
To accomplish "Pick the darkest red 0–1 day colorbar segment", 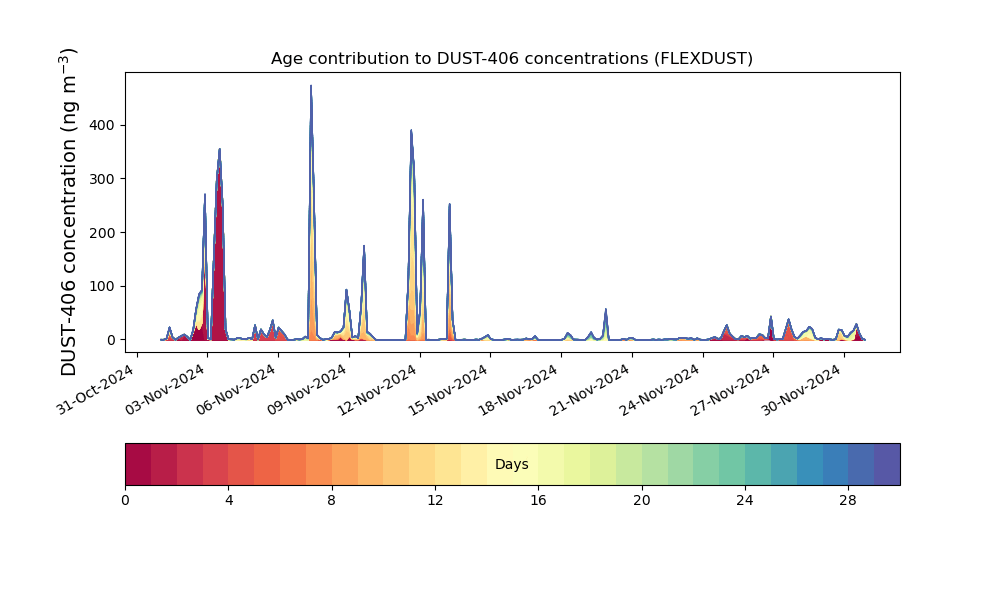I will [x=138, y=464].
